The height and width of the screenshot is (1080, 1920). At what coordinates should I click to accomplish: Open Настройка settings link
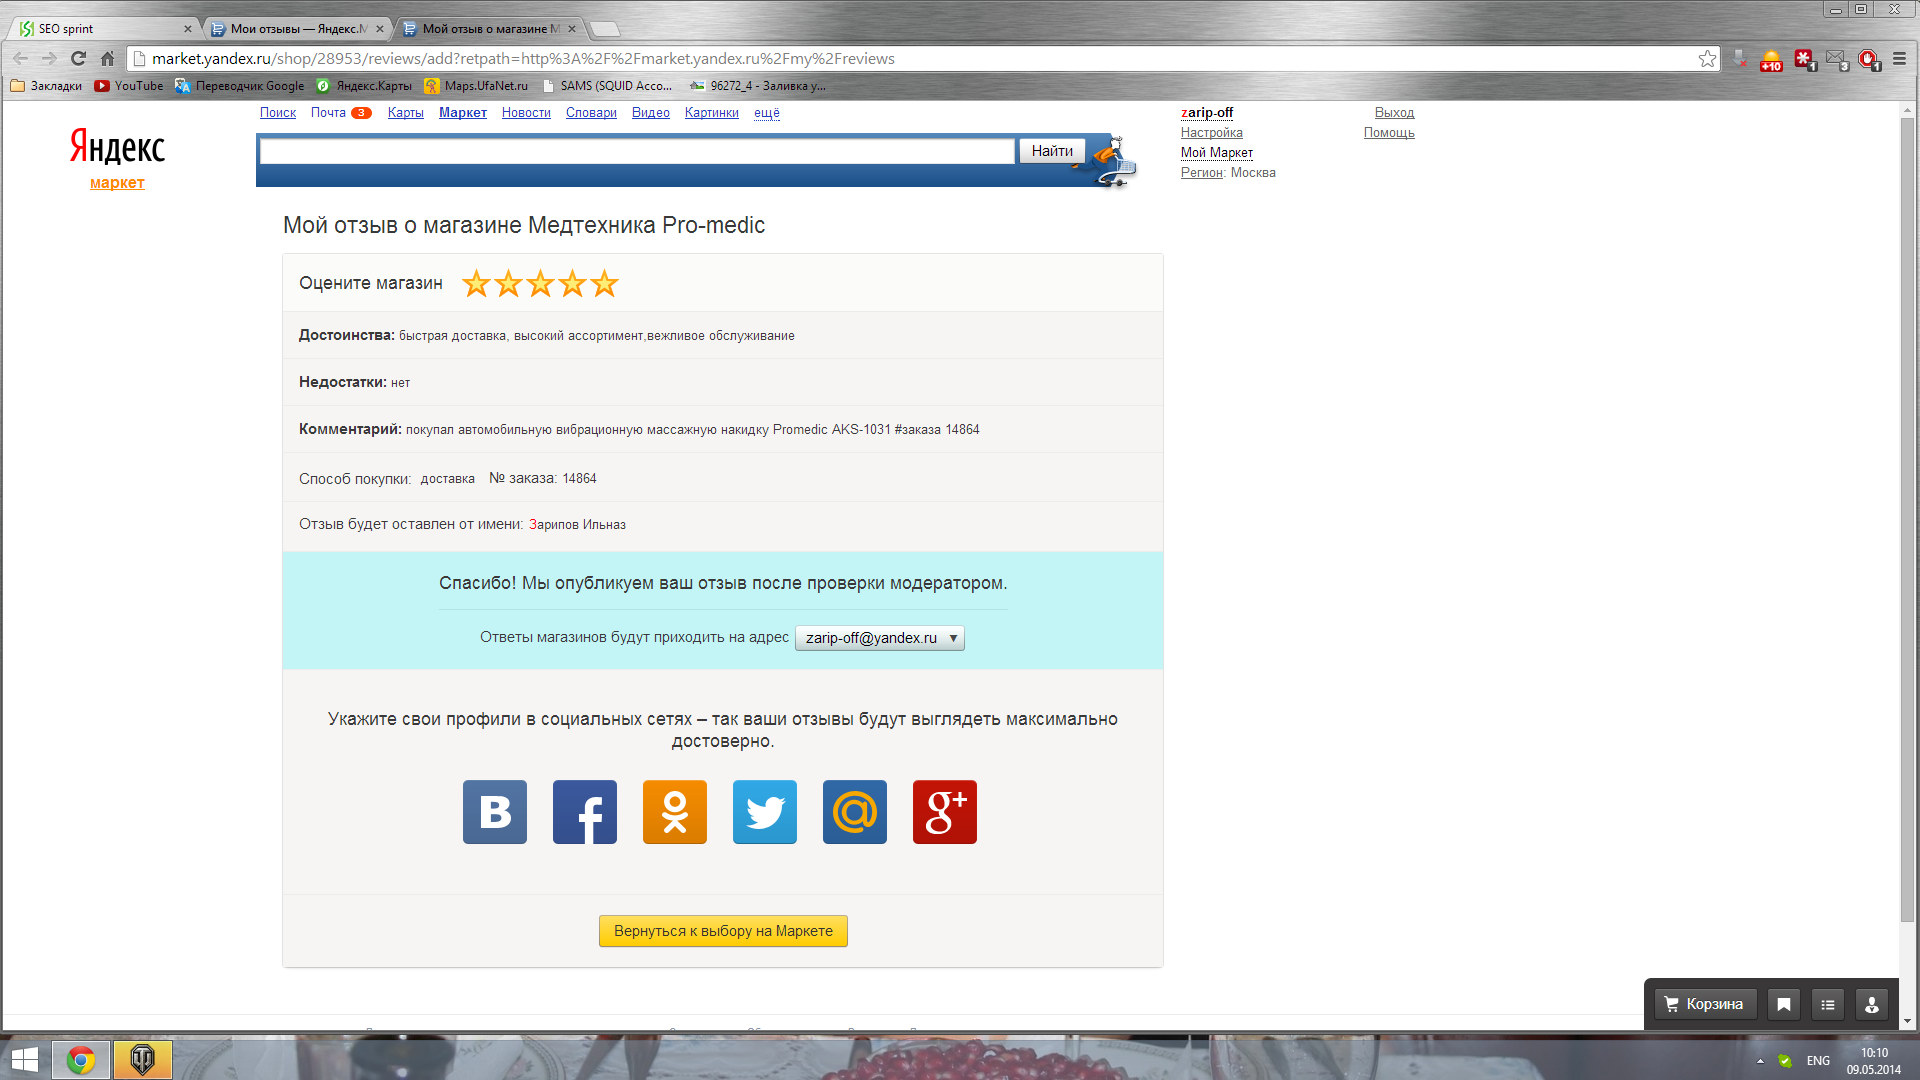click(1212, 133)
